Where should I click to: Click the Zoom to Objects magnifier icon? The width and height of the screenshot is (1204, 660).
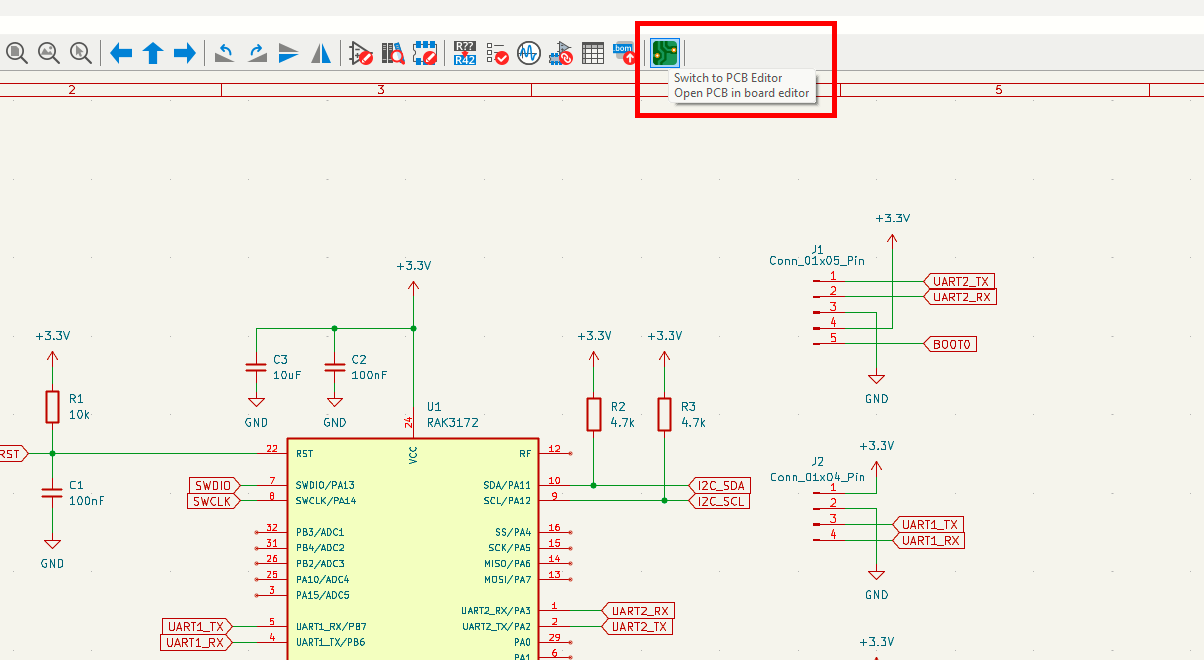pyautogui.click(x=49, y=53)
